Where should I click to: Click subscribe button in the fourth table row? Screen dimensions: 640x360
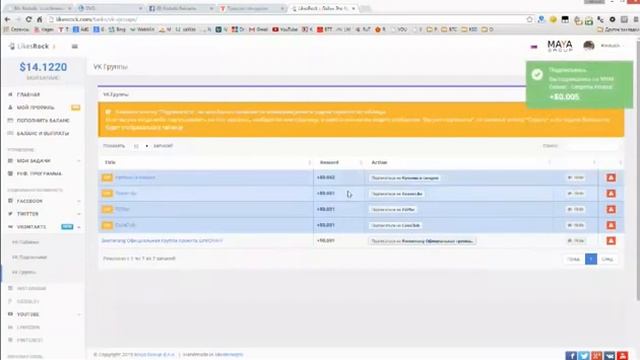tap(396, 225)
